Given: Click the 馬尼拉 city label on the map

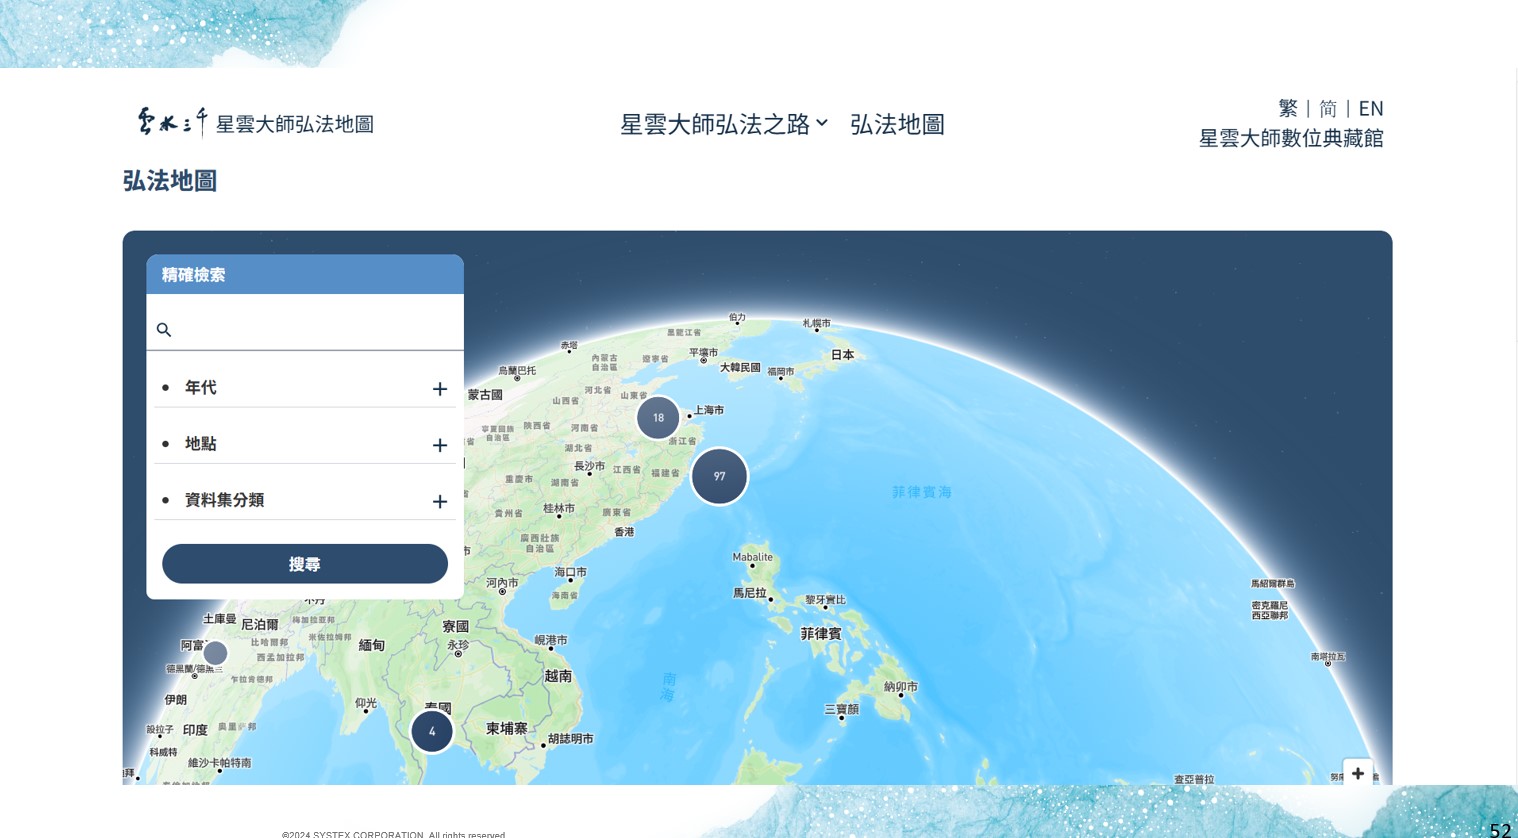Looking at the screenshot, I should click(x=750, y=593).
